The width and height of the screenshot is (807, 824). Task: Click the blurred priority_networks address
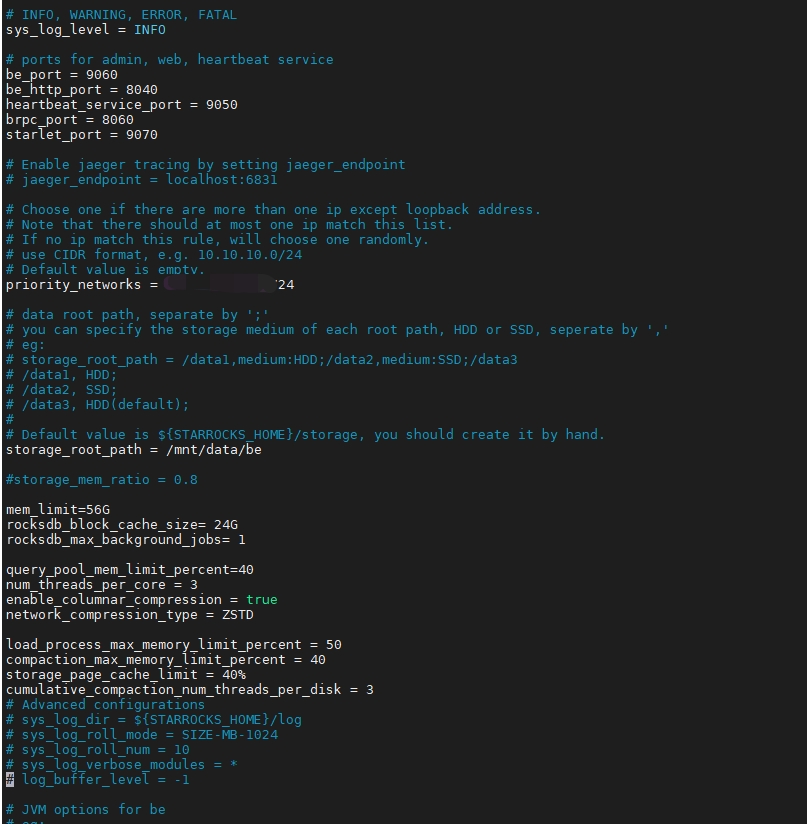(220, 284)
